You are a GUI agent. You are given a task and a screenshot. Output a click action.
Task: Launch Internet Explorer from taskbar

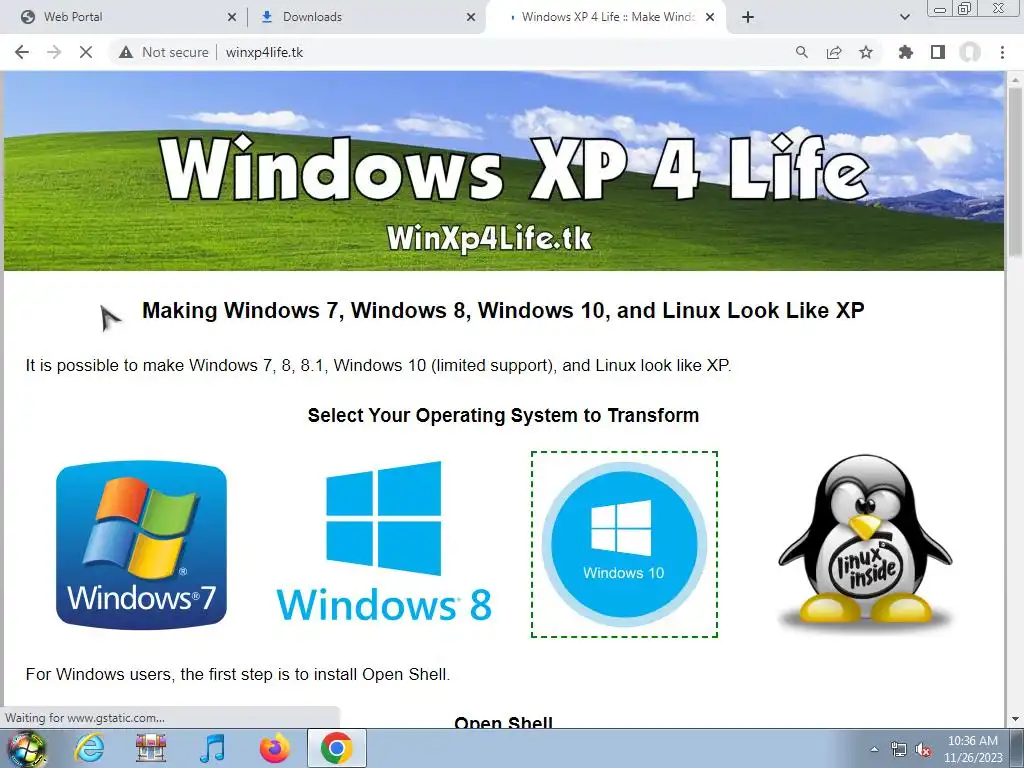coord(89,748)
